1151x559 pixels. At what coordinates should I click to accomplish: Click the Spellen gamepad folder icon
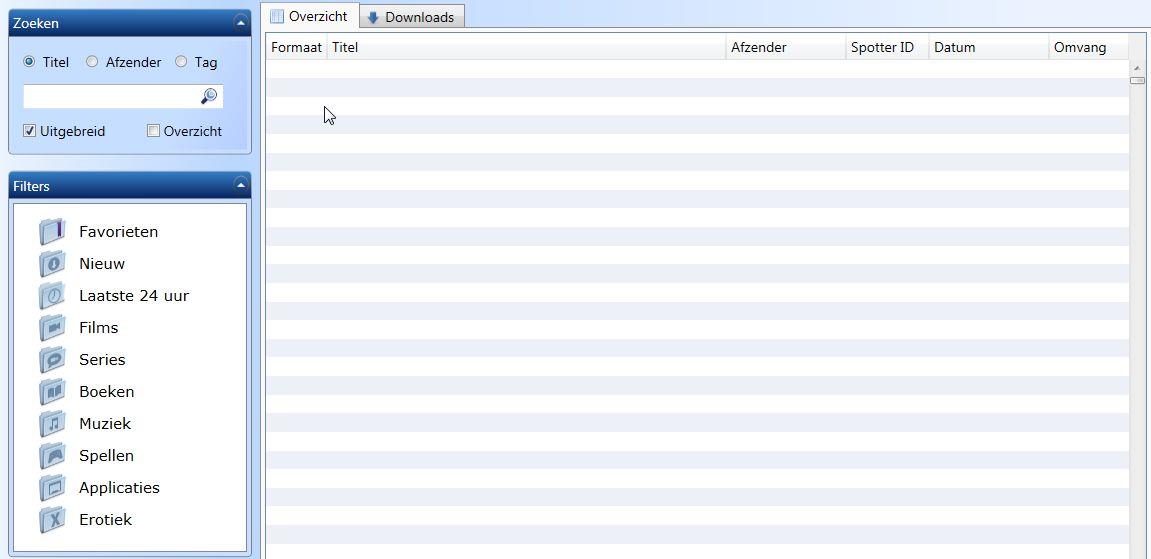(52, 456)
